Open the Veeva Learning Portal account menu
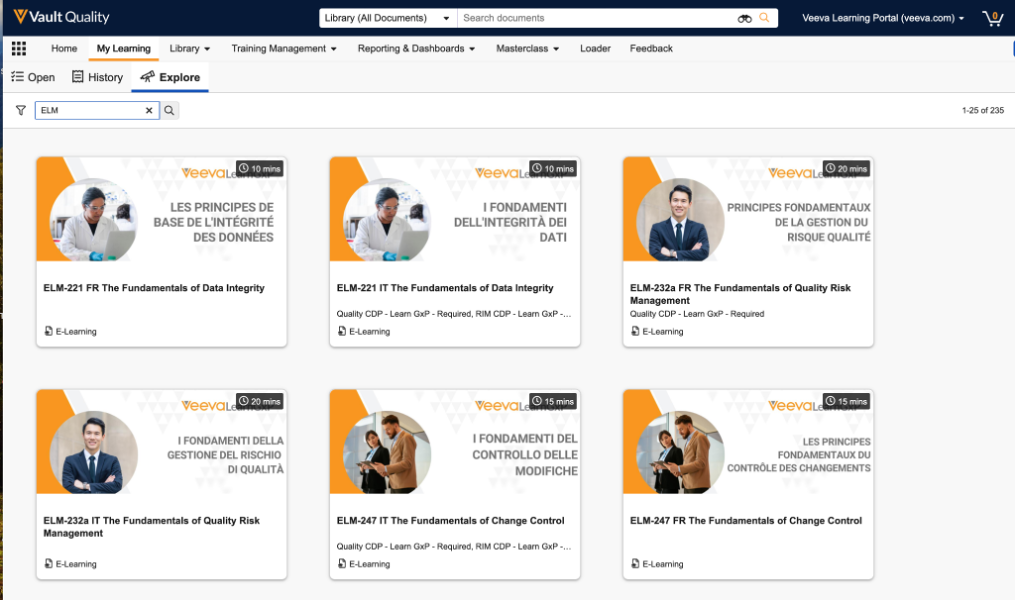The image size is (1016, 600). [883, 18]
